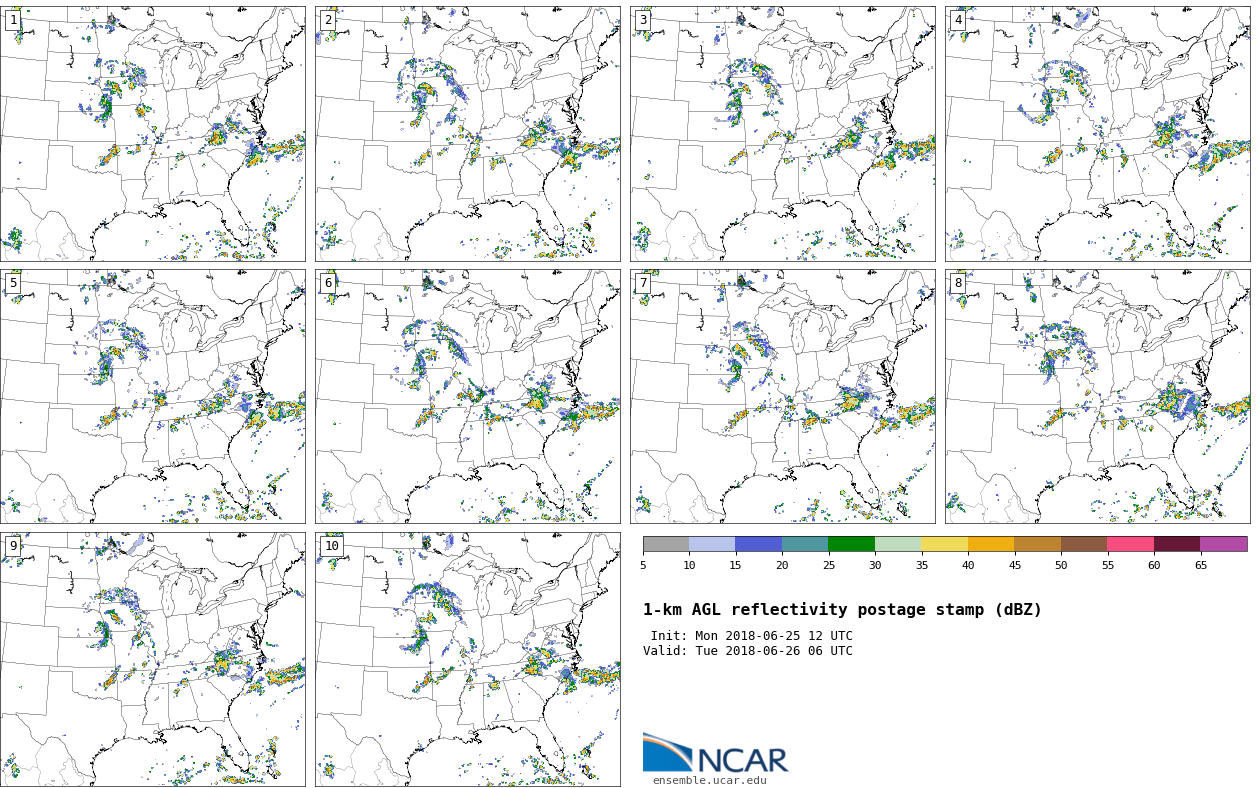Click the blue 15-20 dBZ swatch
The image size is (1260, 788).
758,544
